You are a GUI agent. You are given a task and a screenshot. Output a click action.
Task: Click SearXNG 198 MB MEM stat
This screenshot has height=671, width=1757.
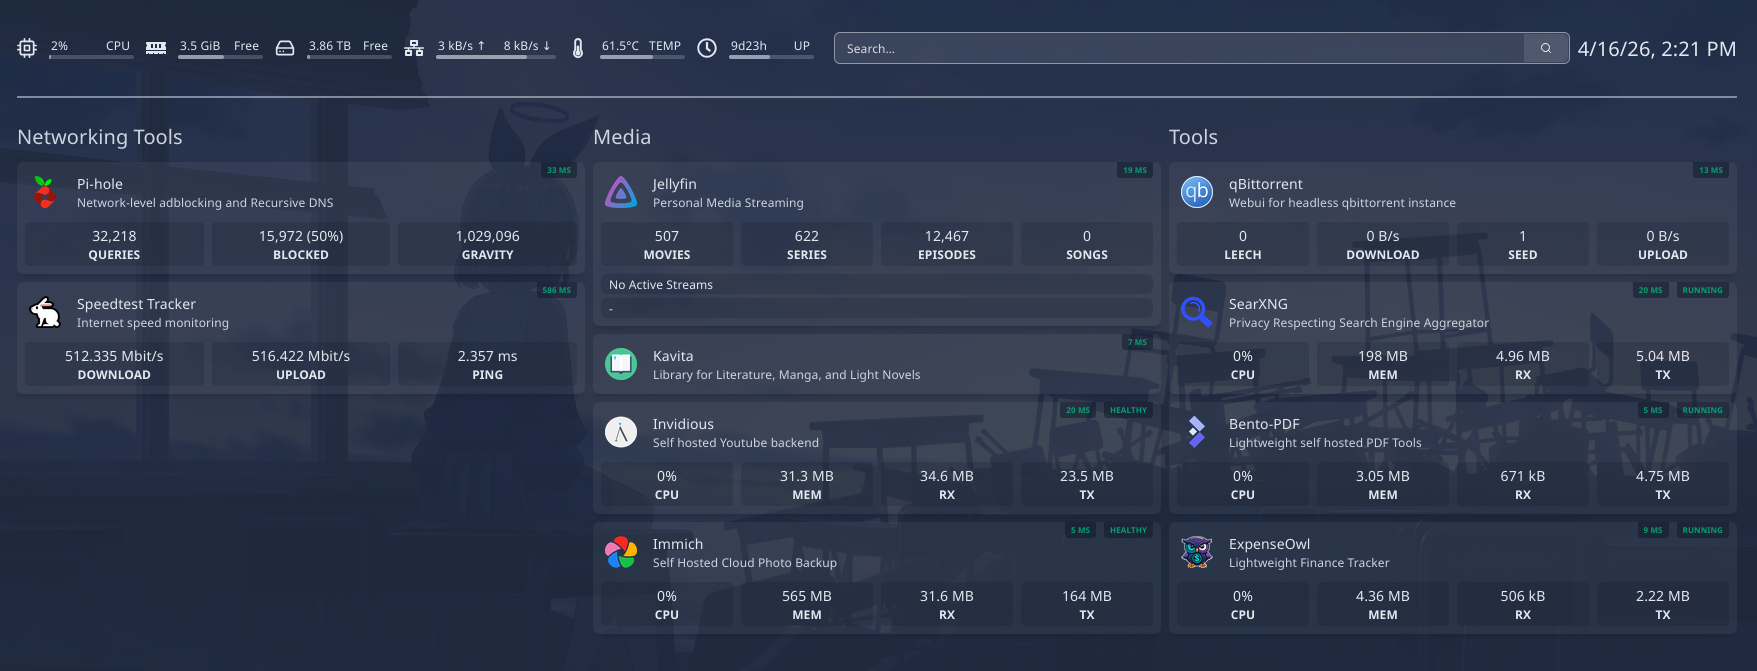[1383, 365]
